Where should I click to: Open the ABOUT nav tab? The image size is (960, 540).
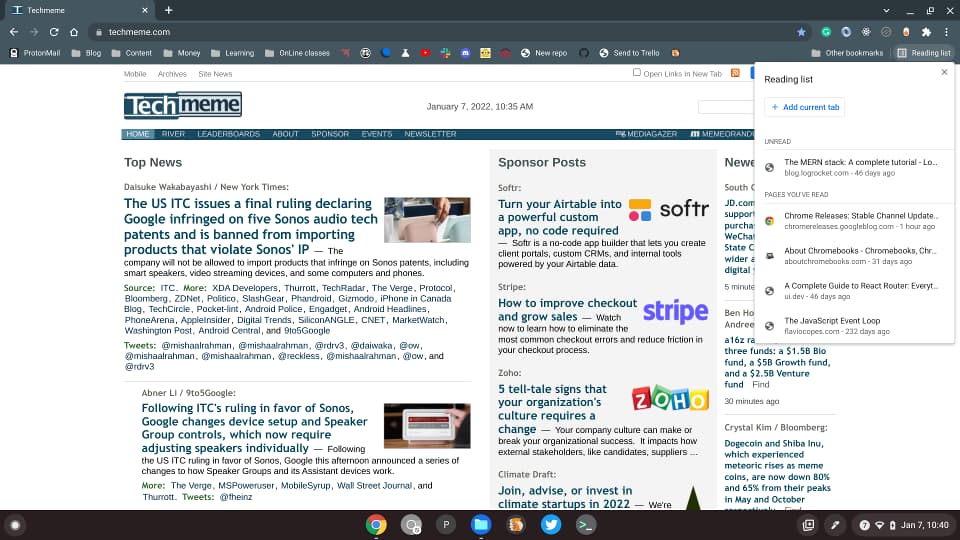[285, 134]
